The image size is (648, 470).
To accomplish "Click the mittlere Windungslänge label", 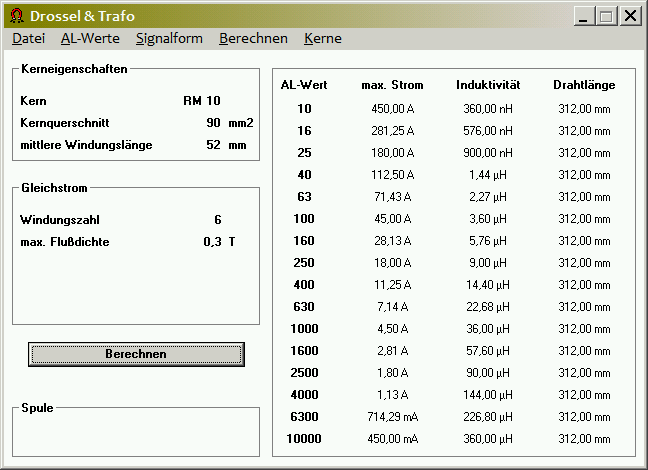I will [86, 145].
